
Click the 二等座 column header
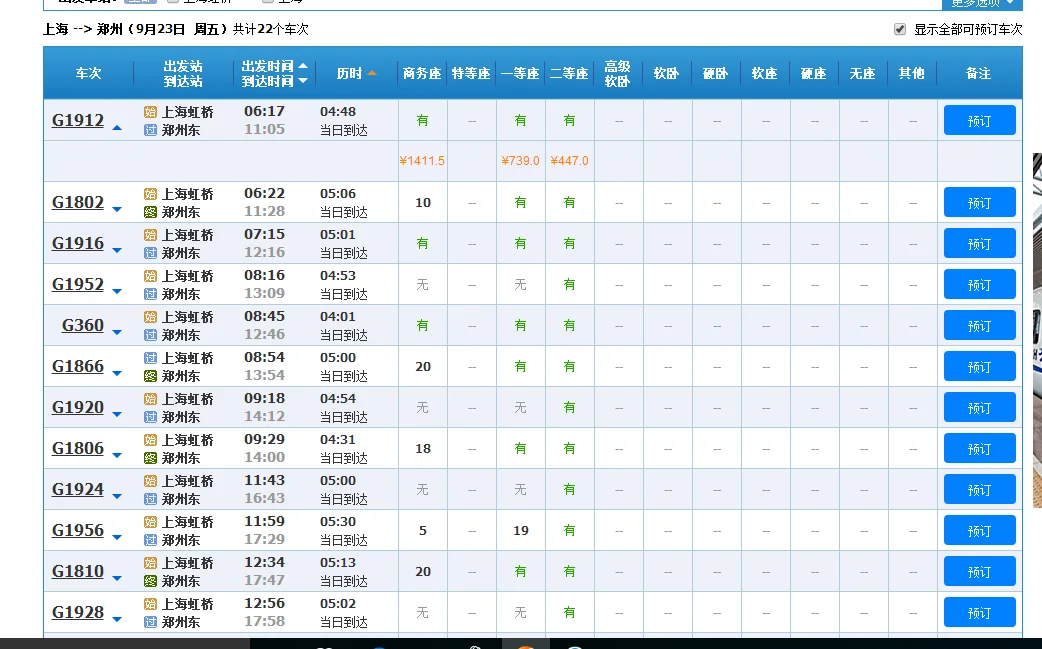[x=568, y=73]
